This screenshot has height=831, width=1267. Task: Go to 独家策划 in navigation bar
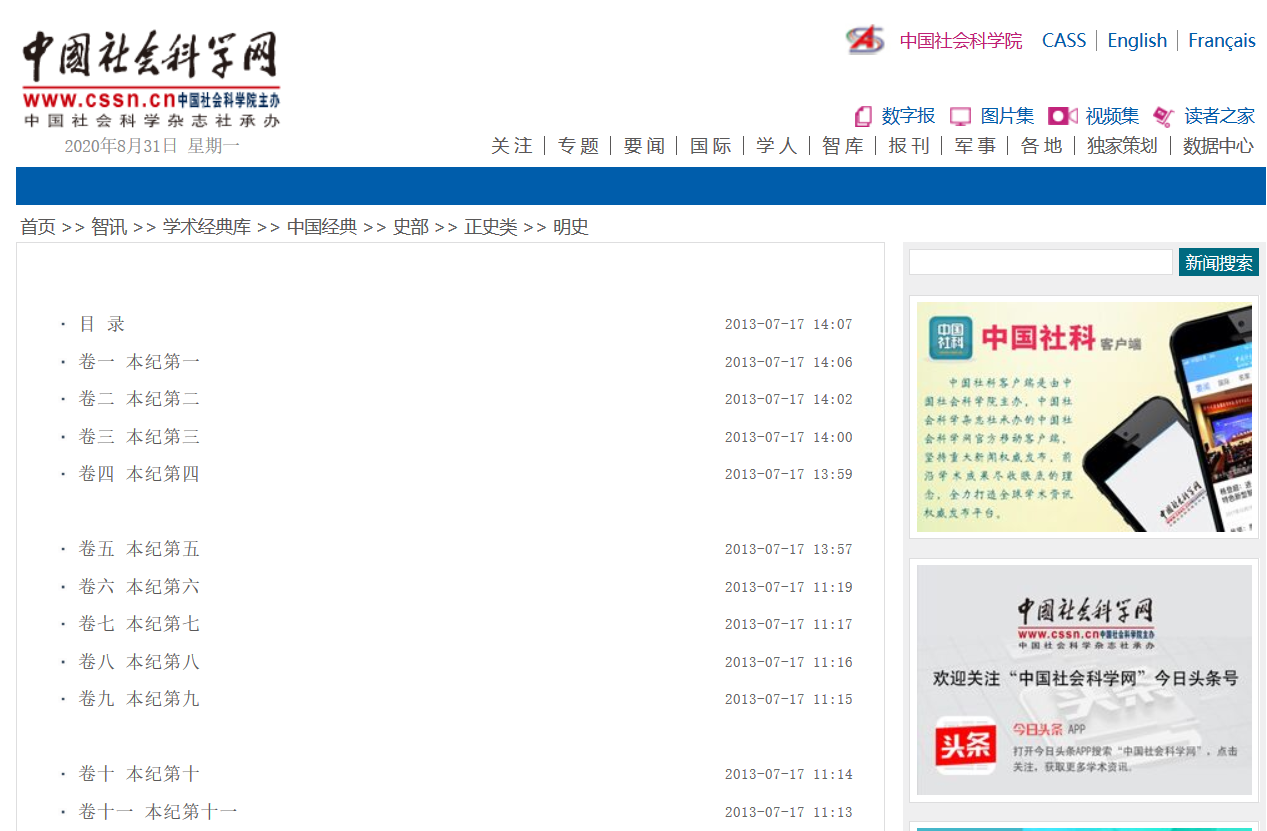(1122, 146)
